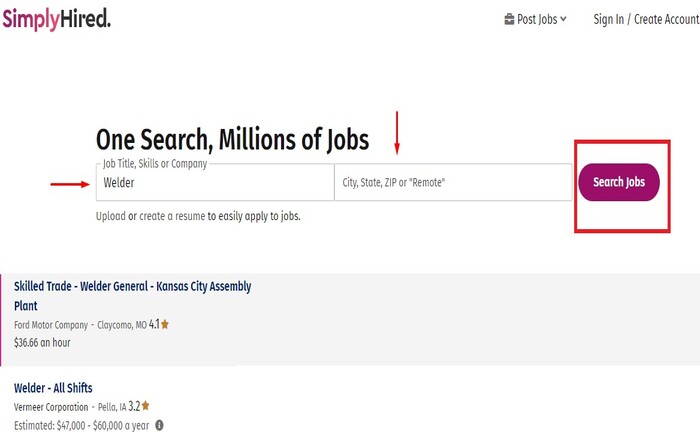Open Sign In / Create Account
700x432 pixels.
click(x=646, y=19)
